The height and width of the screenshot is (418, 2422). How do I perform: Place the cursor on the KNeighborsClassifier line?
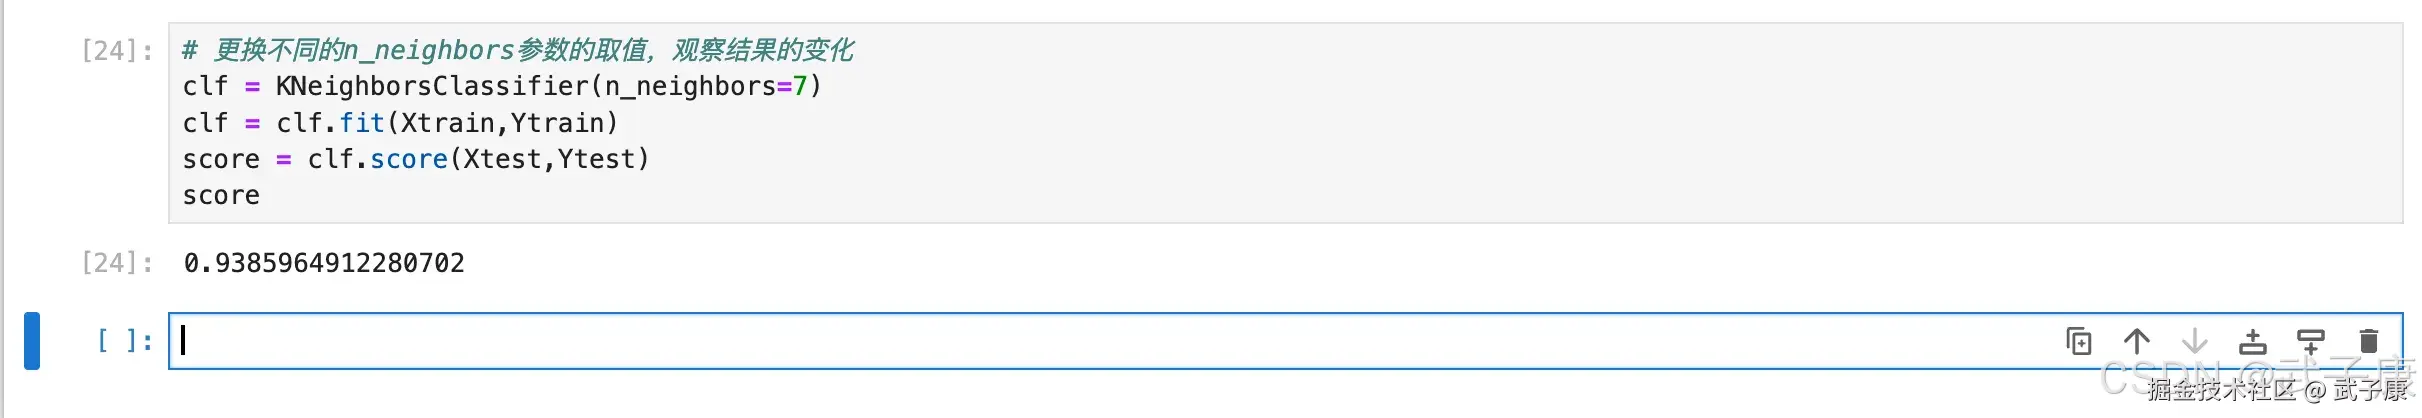[502, 86]
